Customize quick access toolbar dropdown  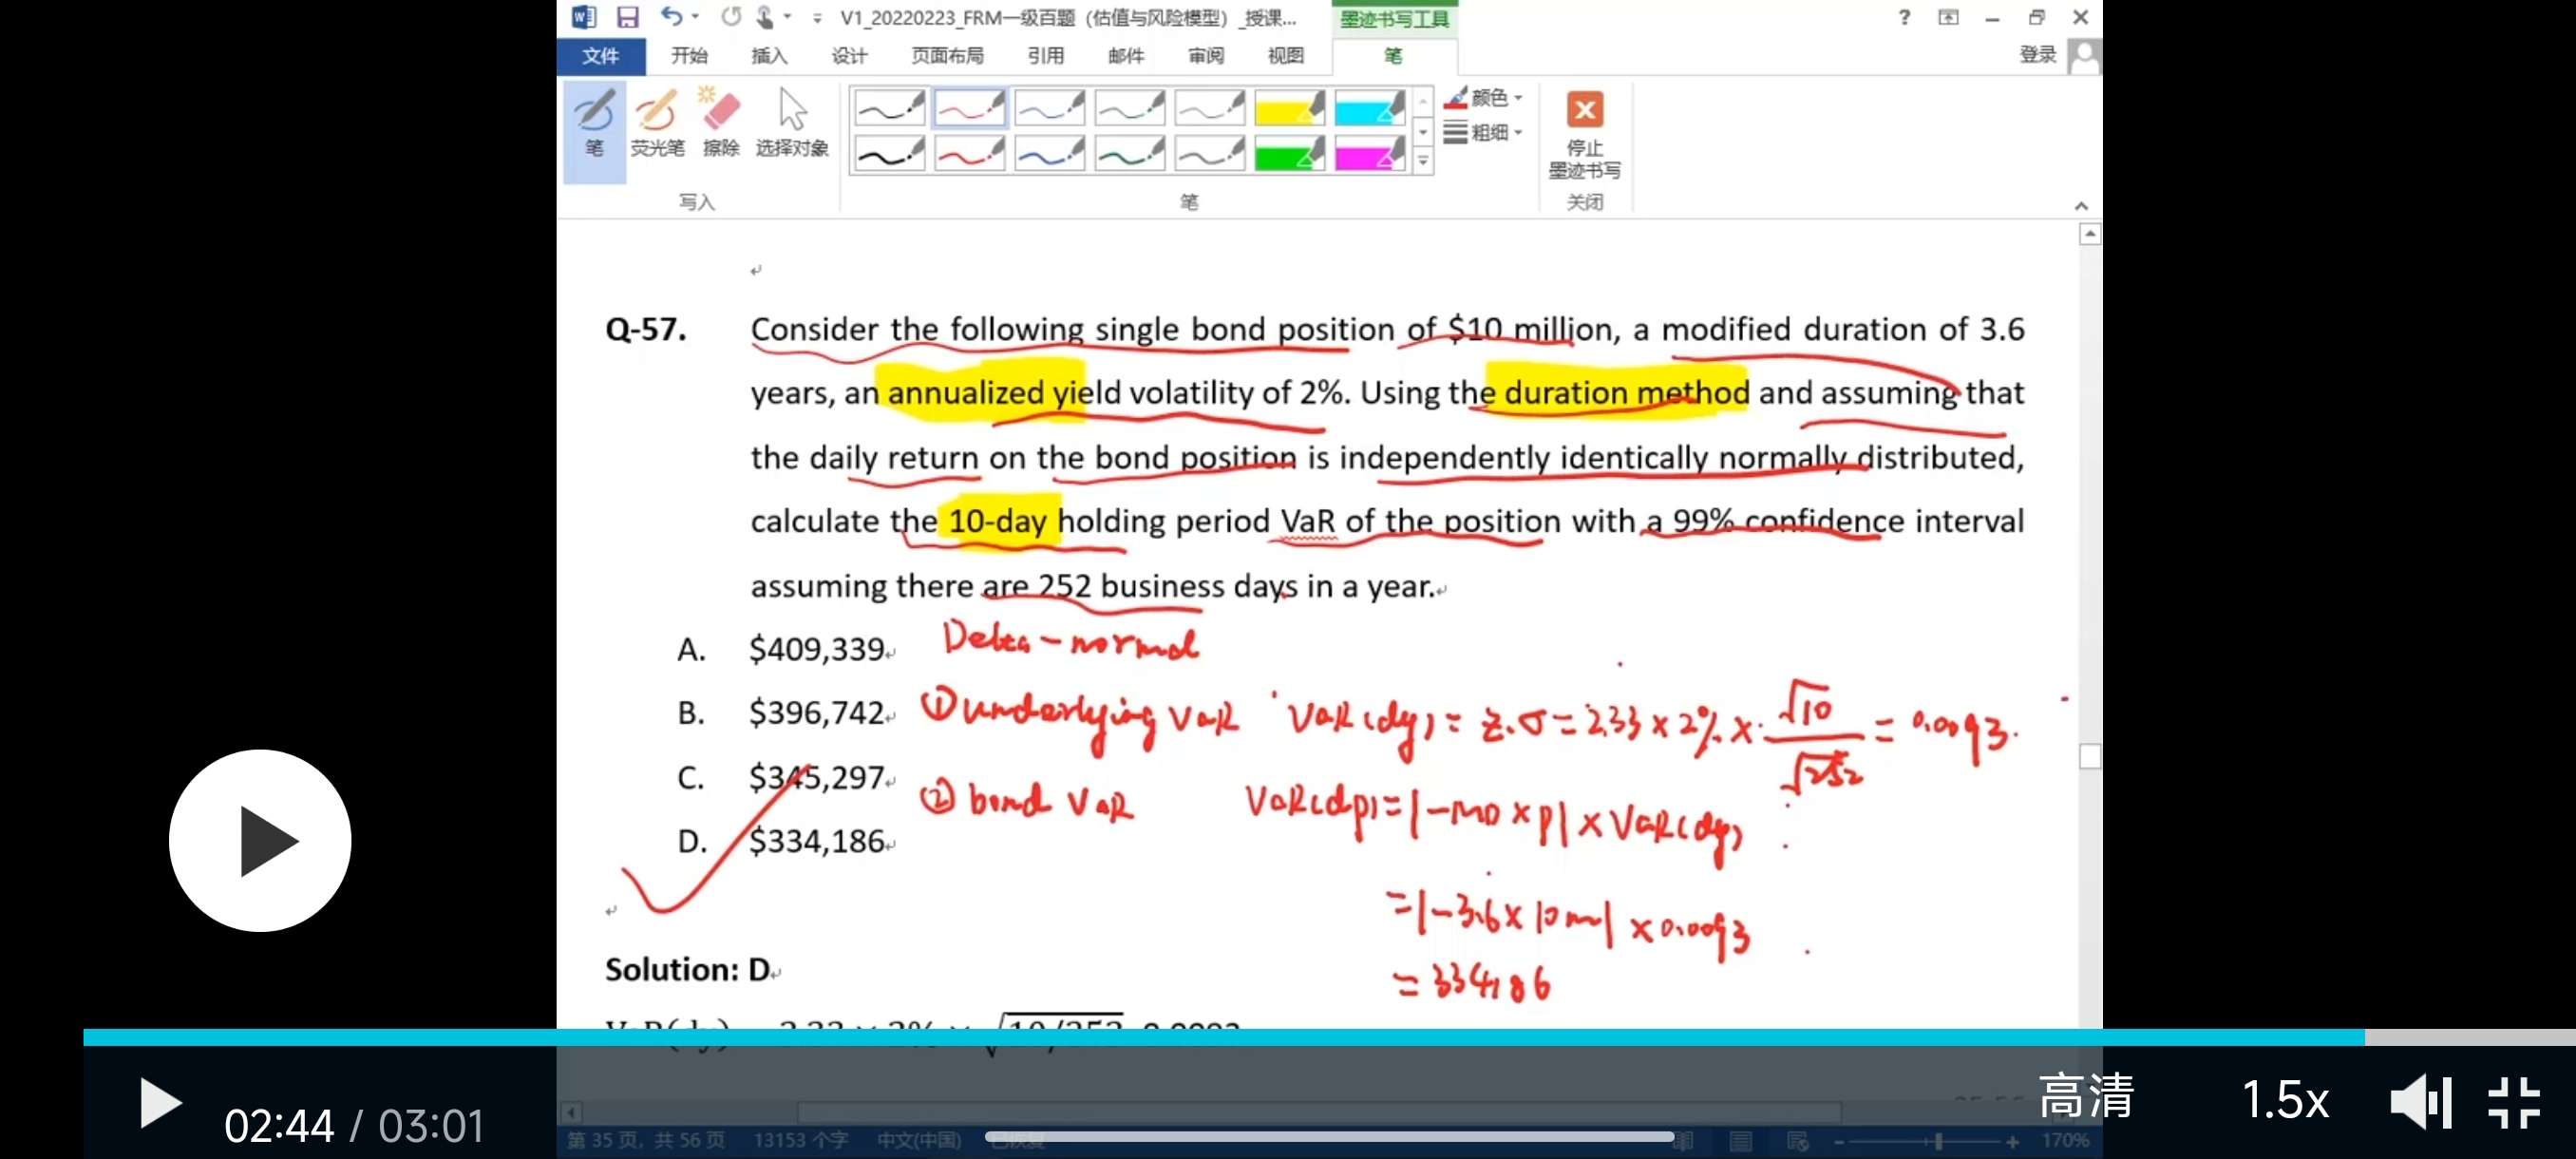click(x=817, y=18)
